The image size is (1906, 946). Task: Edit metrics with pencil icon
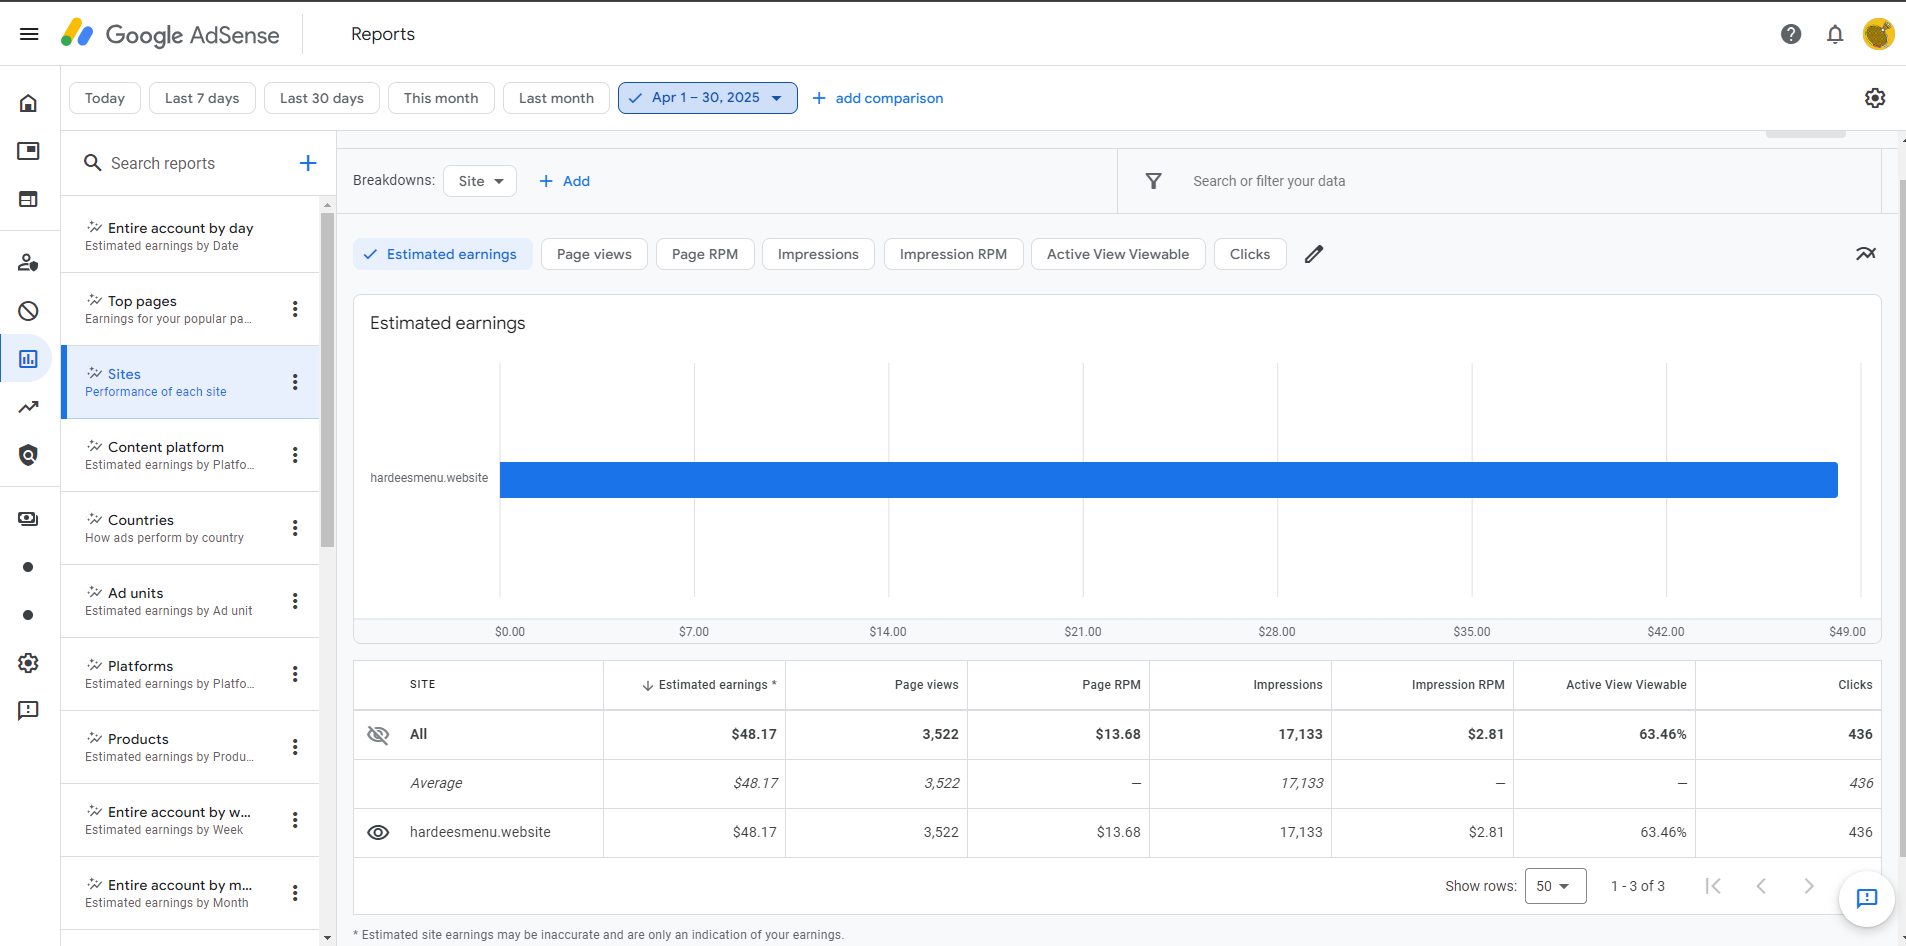coord(1314,254)
